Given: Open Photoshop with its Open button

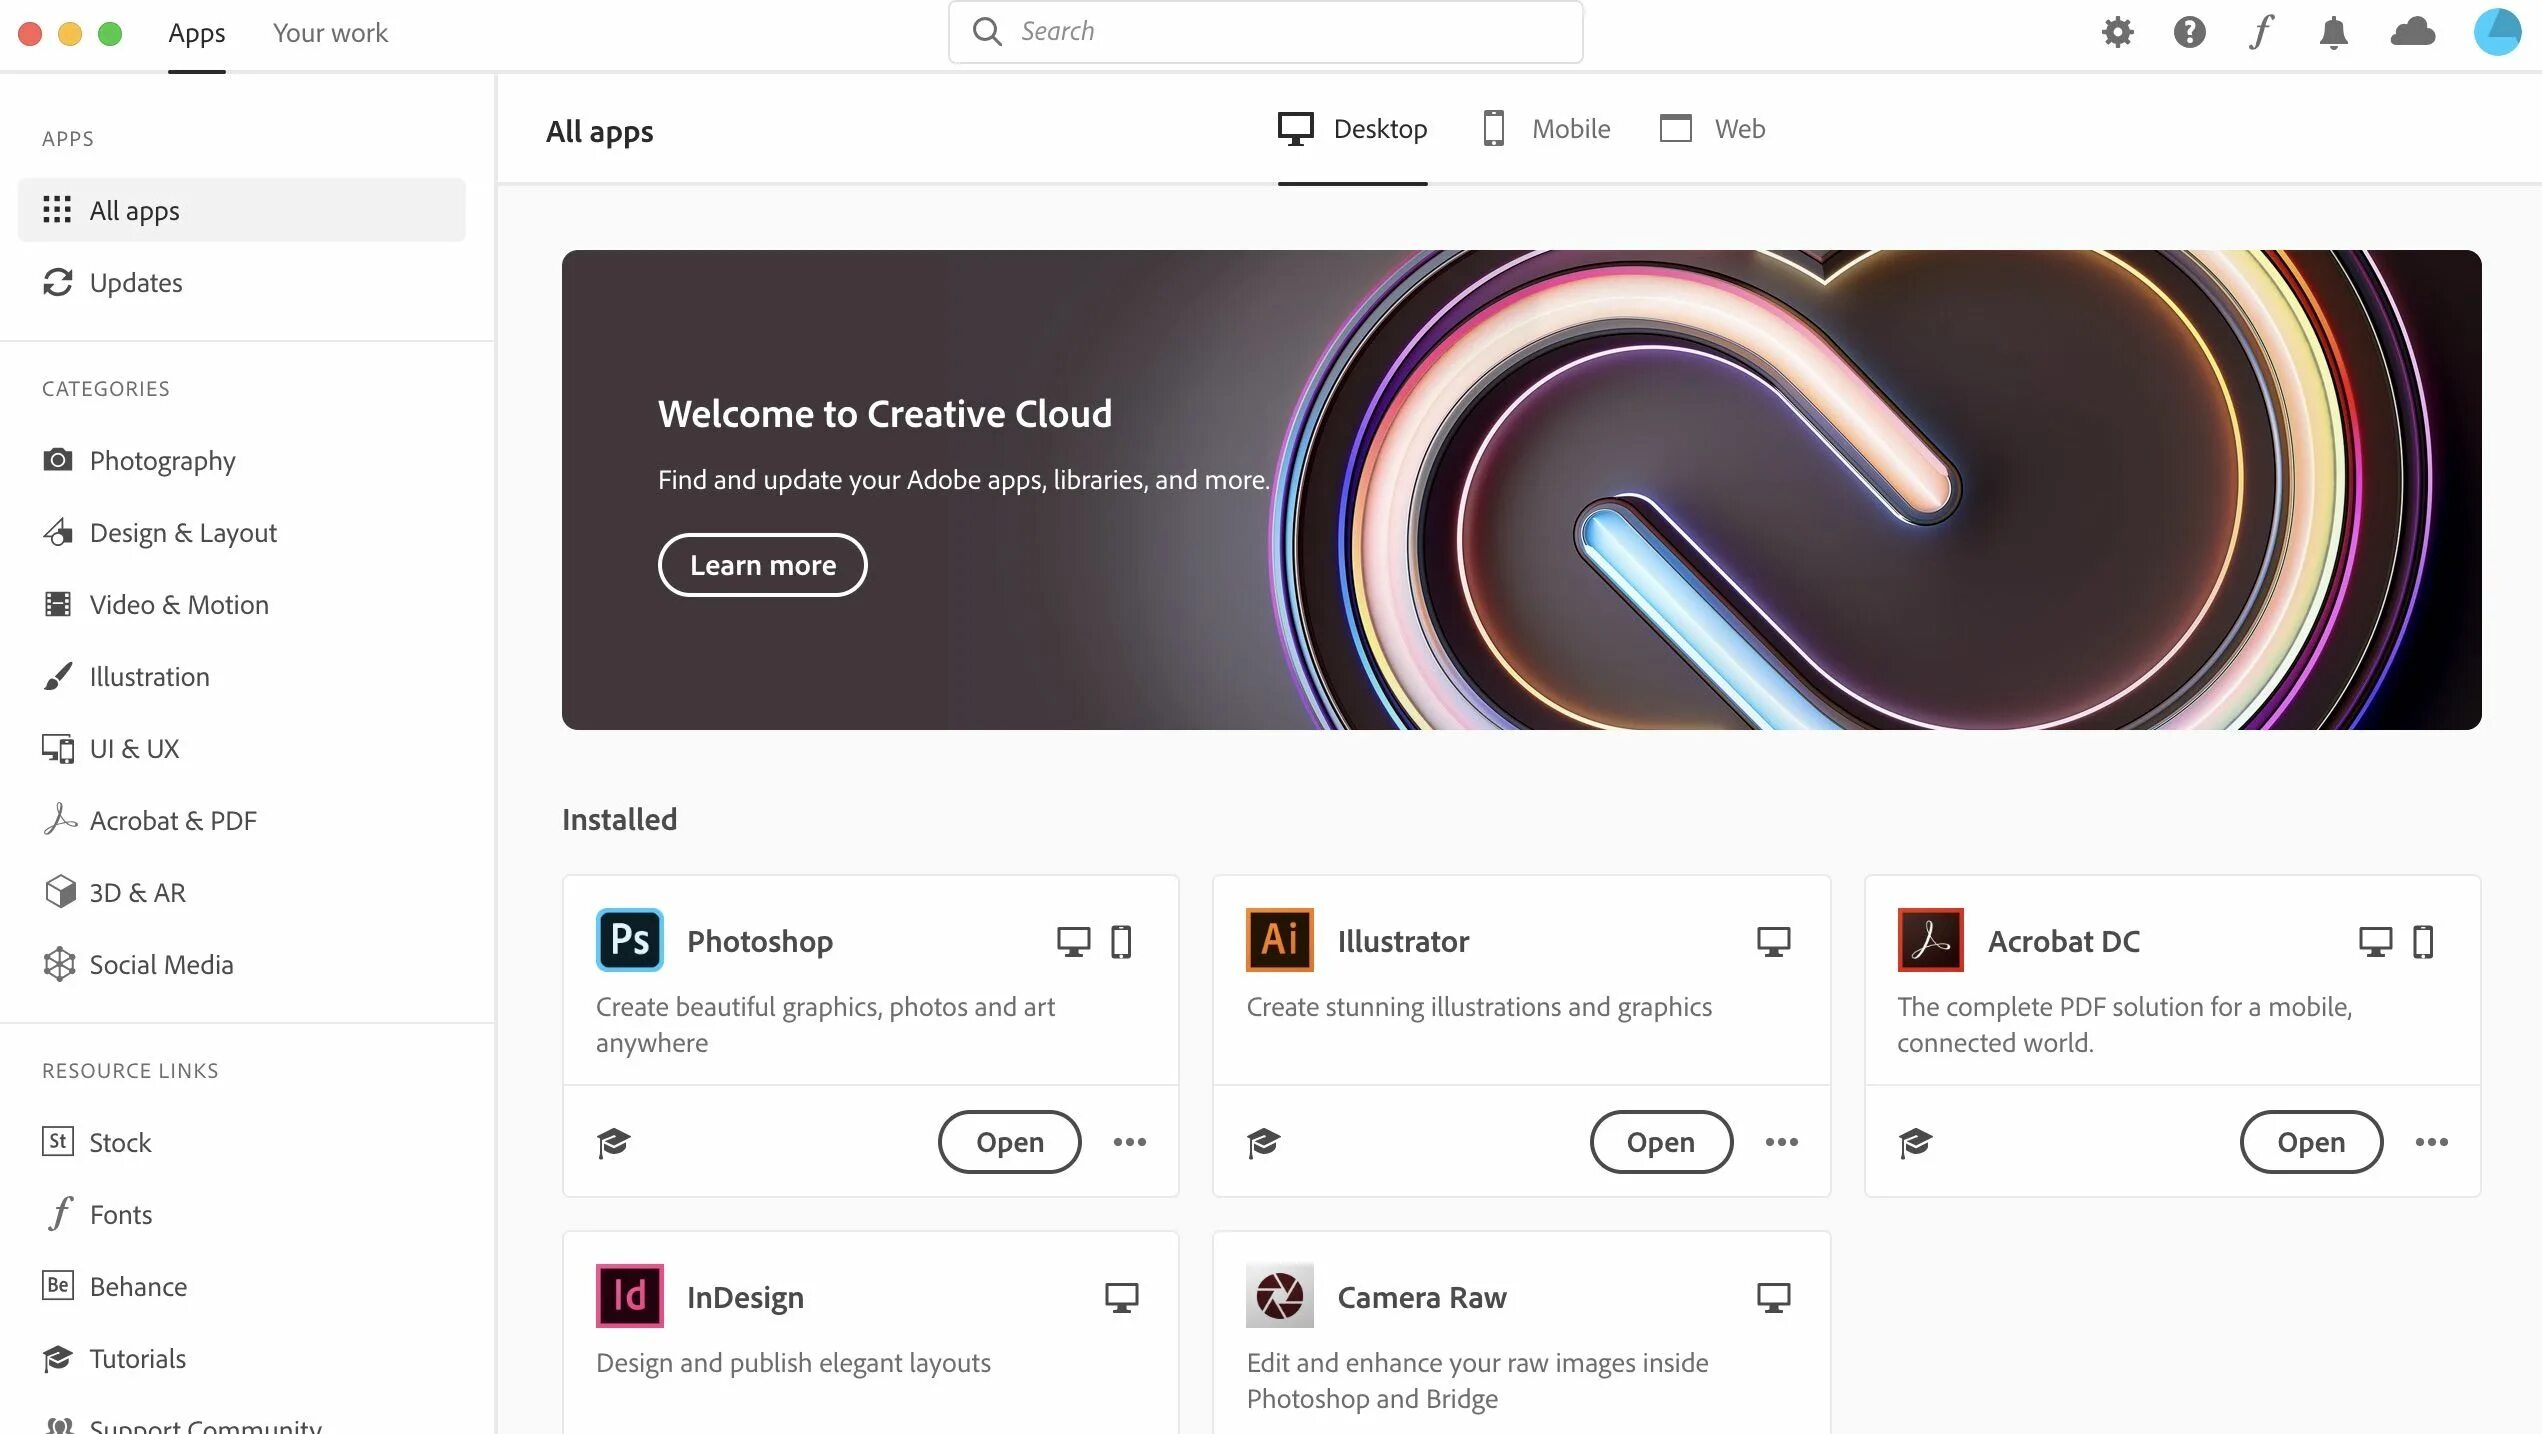Looking at the screenshot, I should [x=1010, y=1142].
